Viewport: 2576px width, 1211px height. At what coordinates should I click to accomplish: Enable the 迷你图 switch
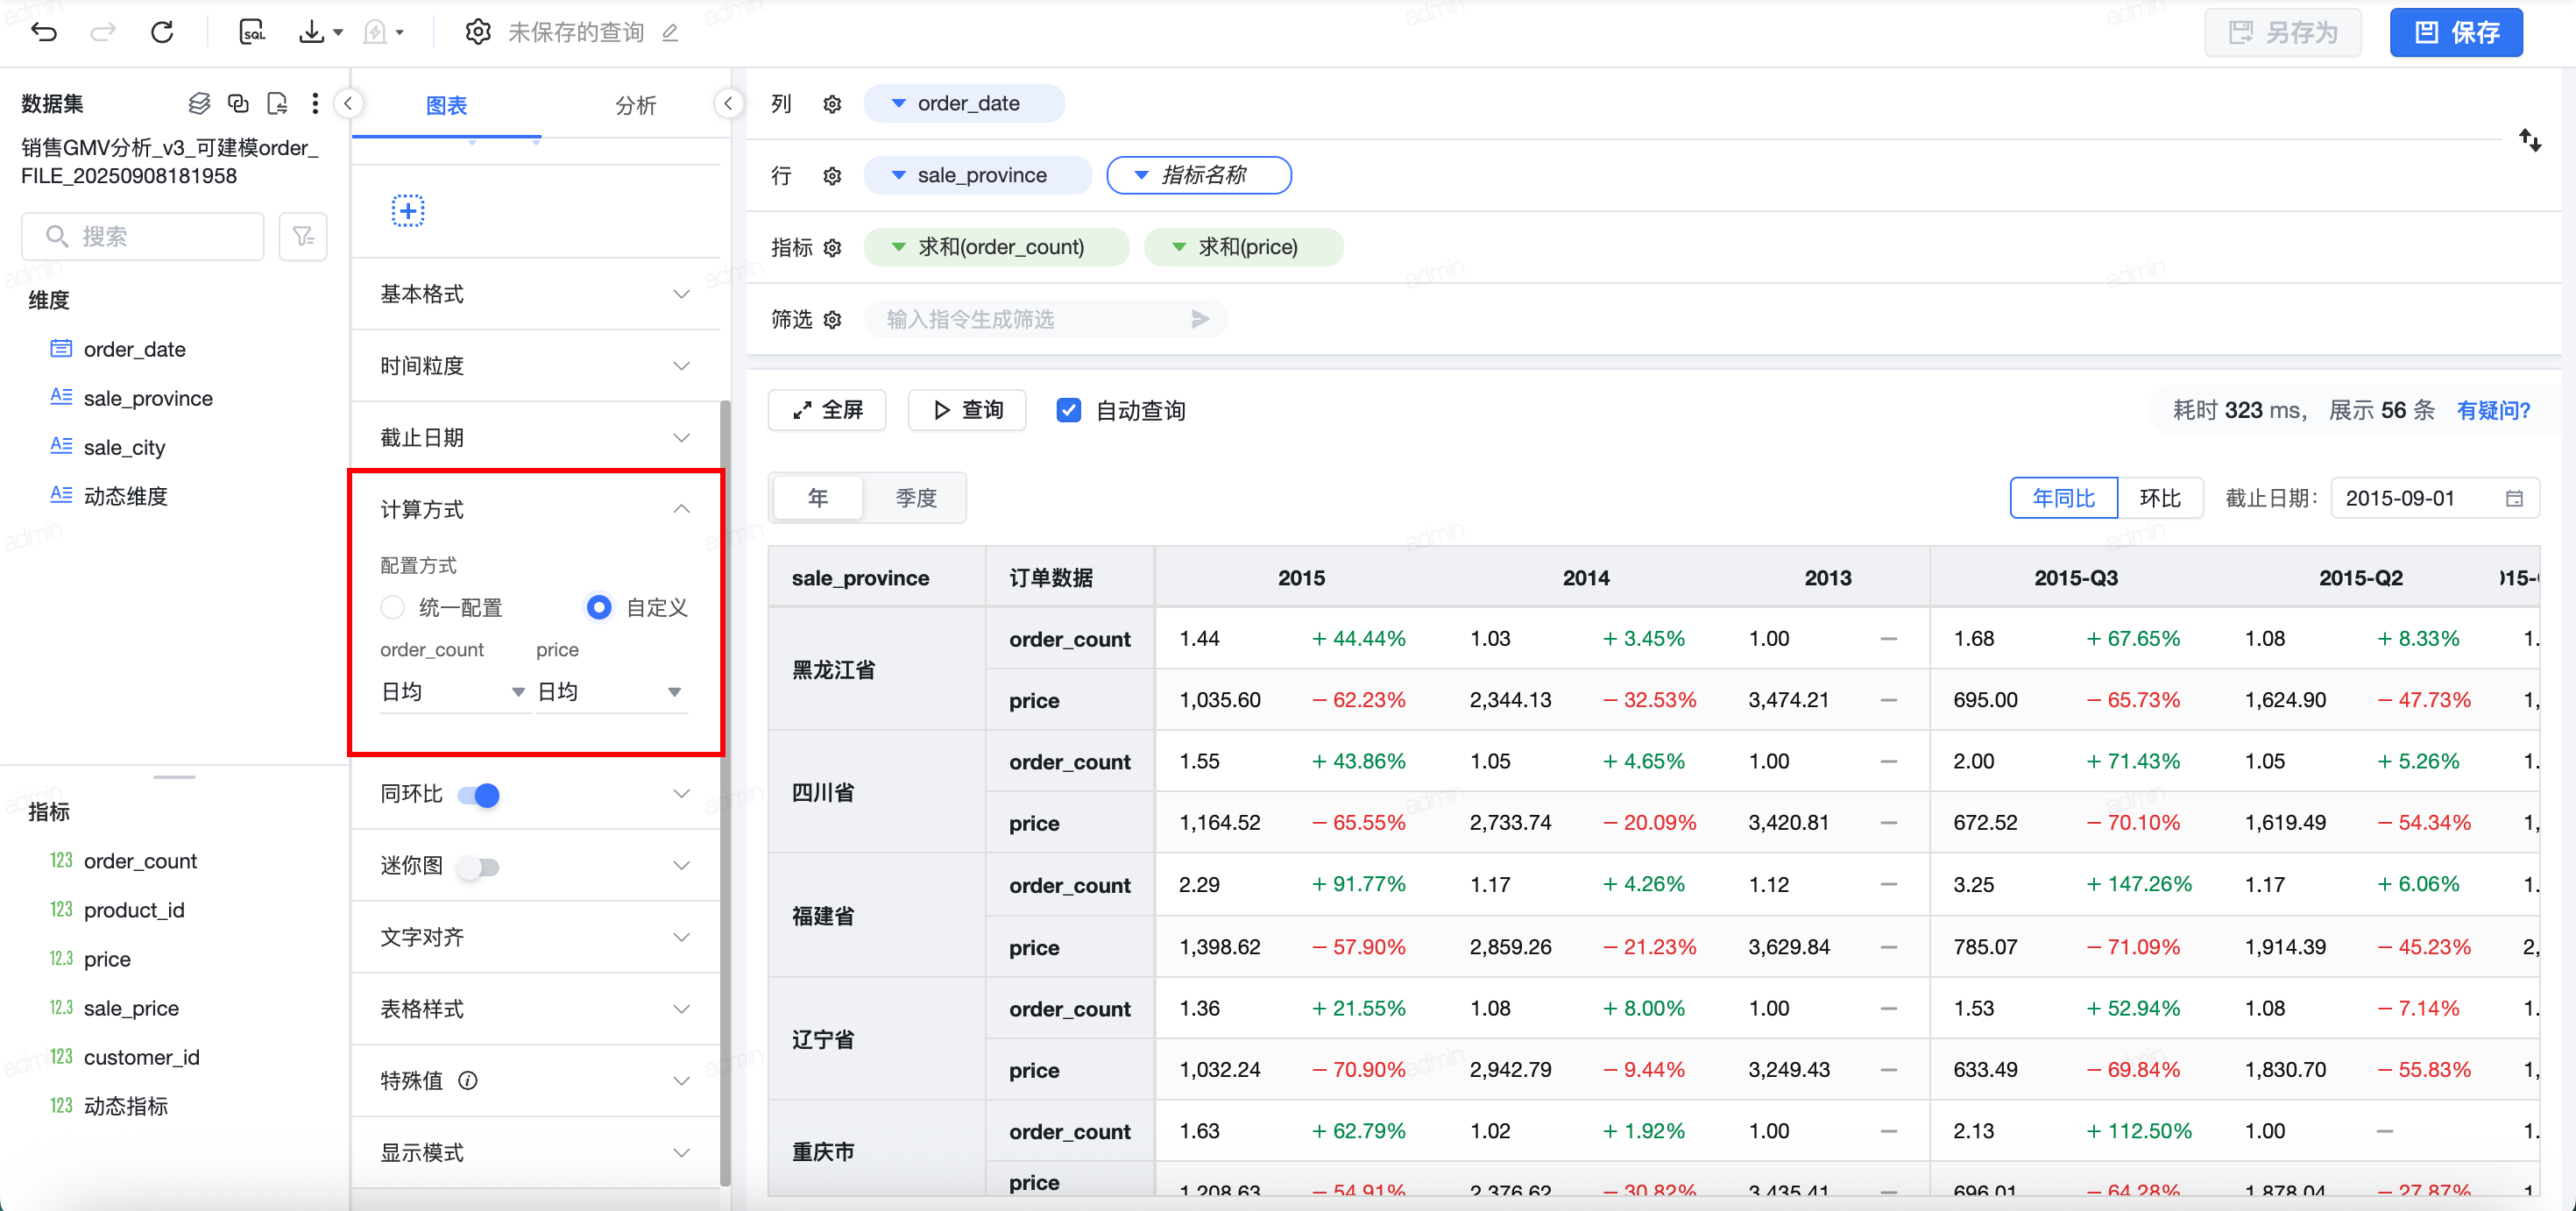(x=479, y=866)
